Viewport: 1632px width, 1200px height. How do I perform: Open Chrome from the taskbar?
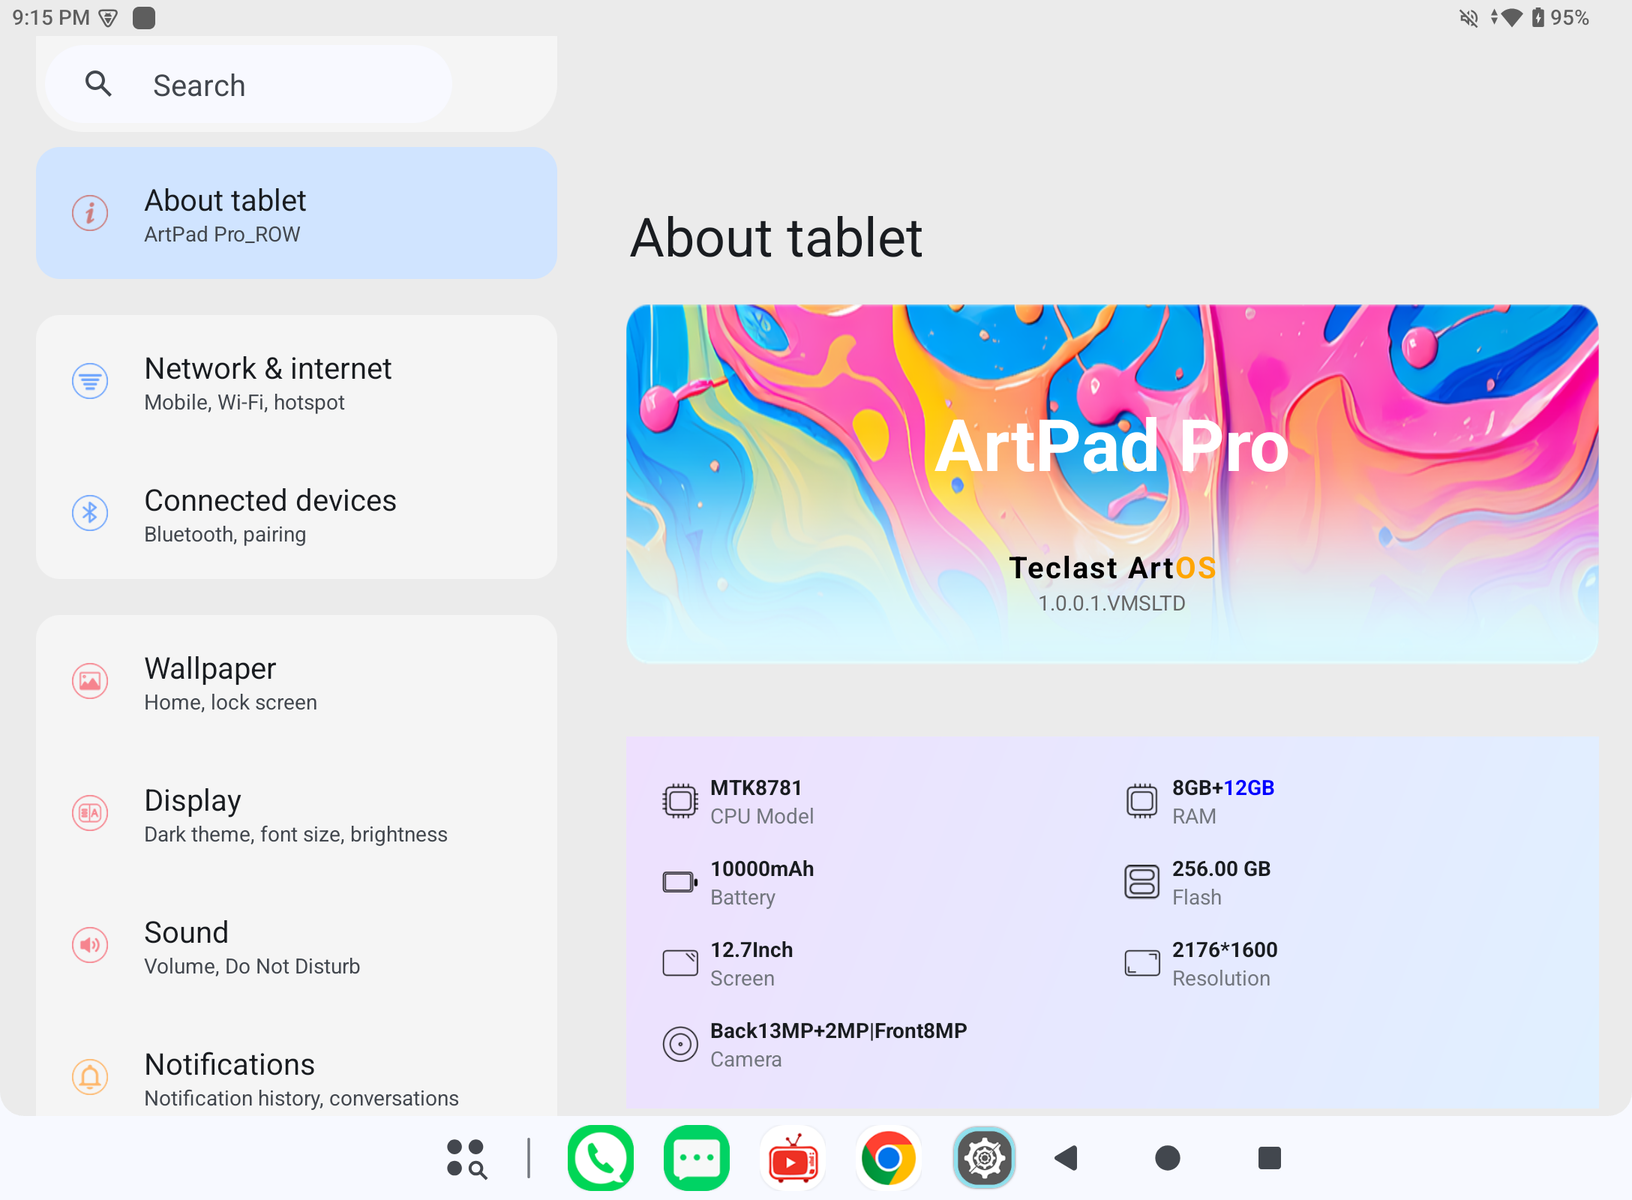[x=888, y=1158]
